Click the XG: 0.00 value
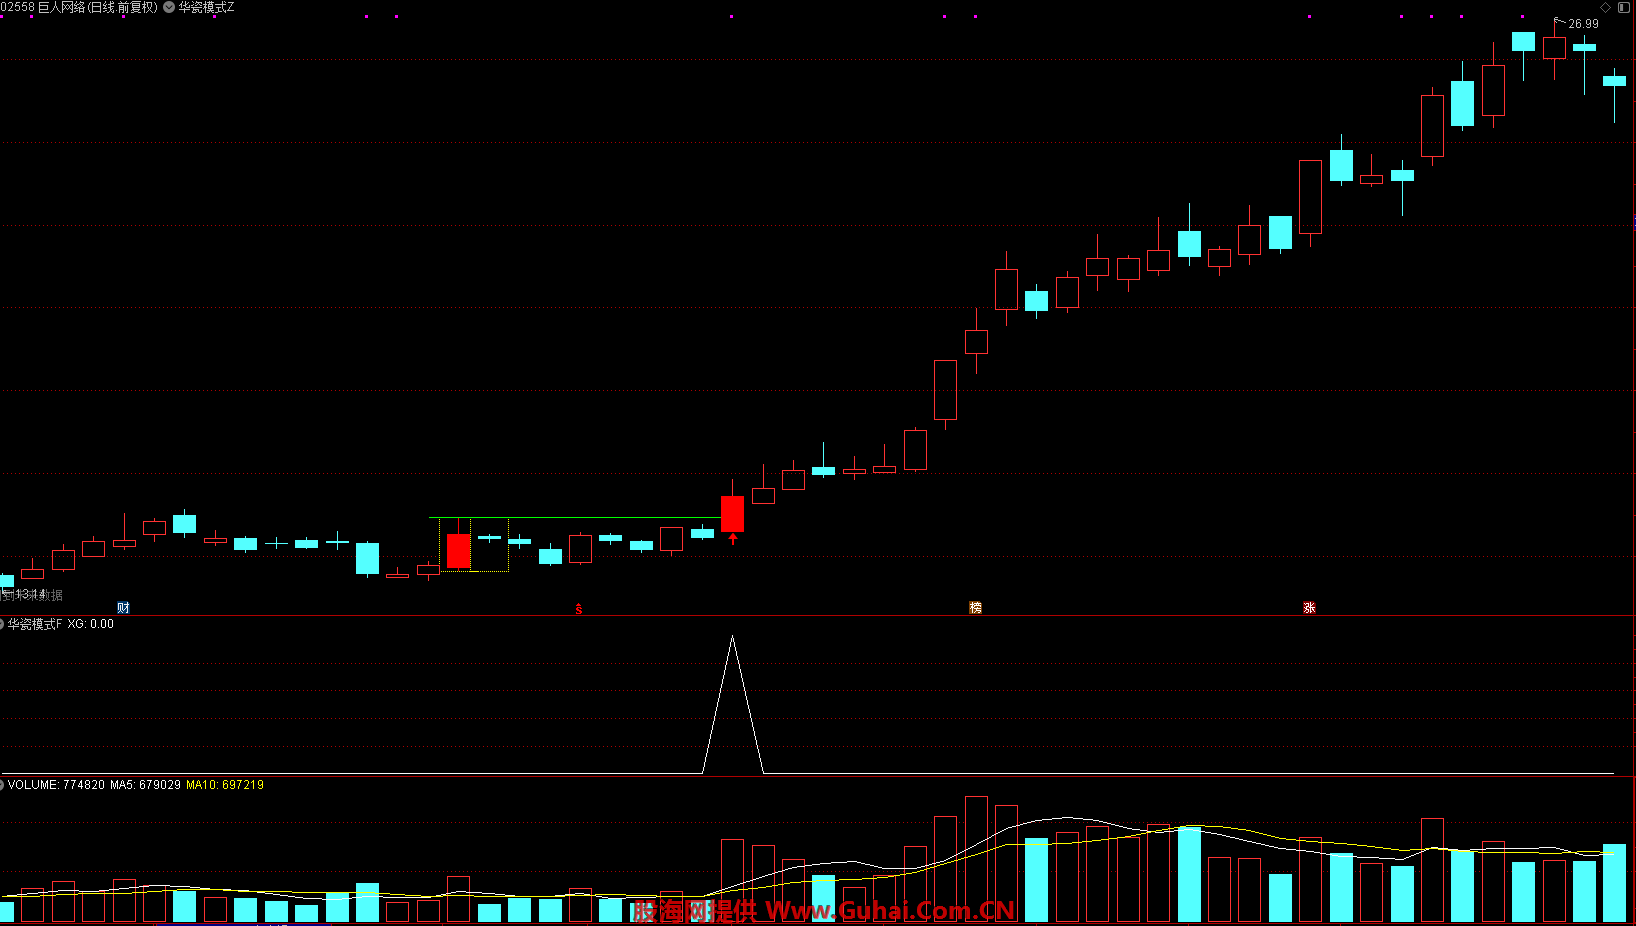Screen dimensions: 1636x926 point(91,624)
